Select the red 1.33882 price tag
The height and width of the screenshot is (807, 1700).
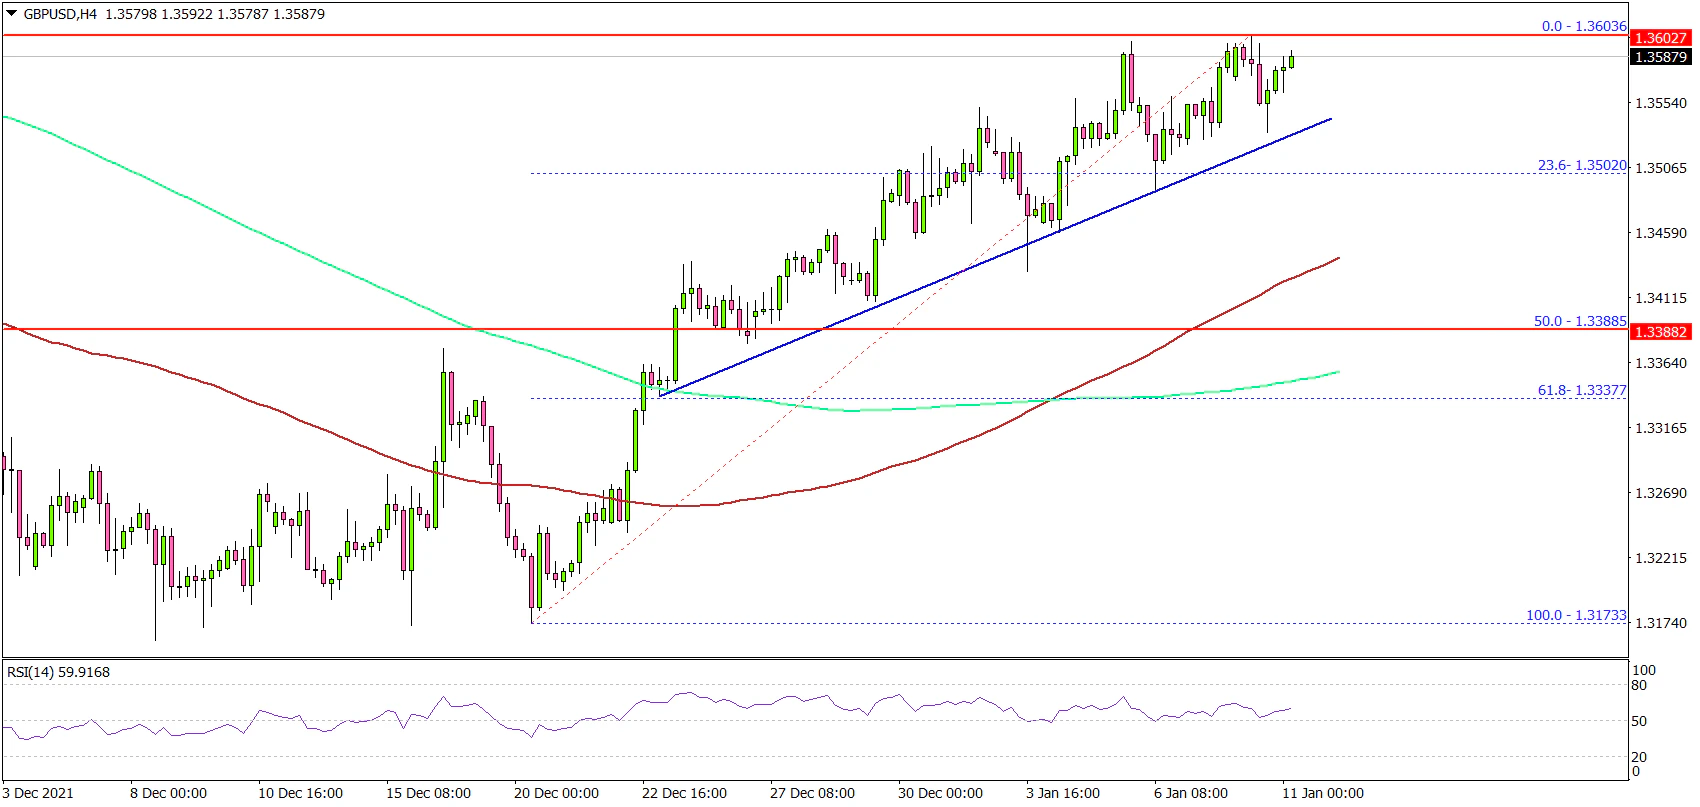coord(1659,332)
